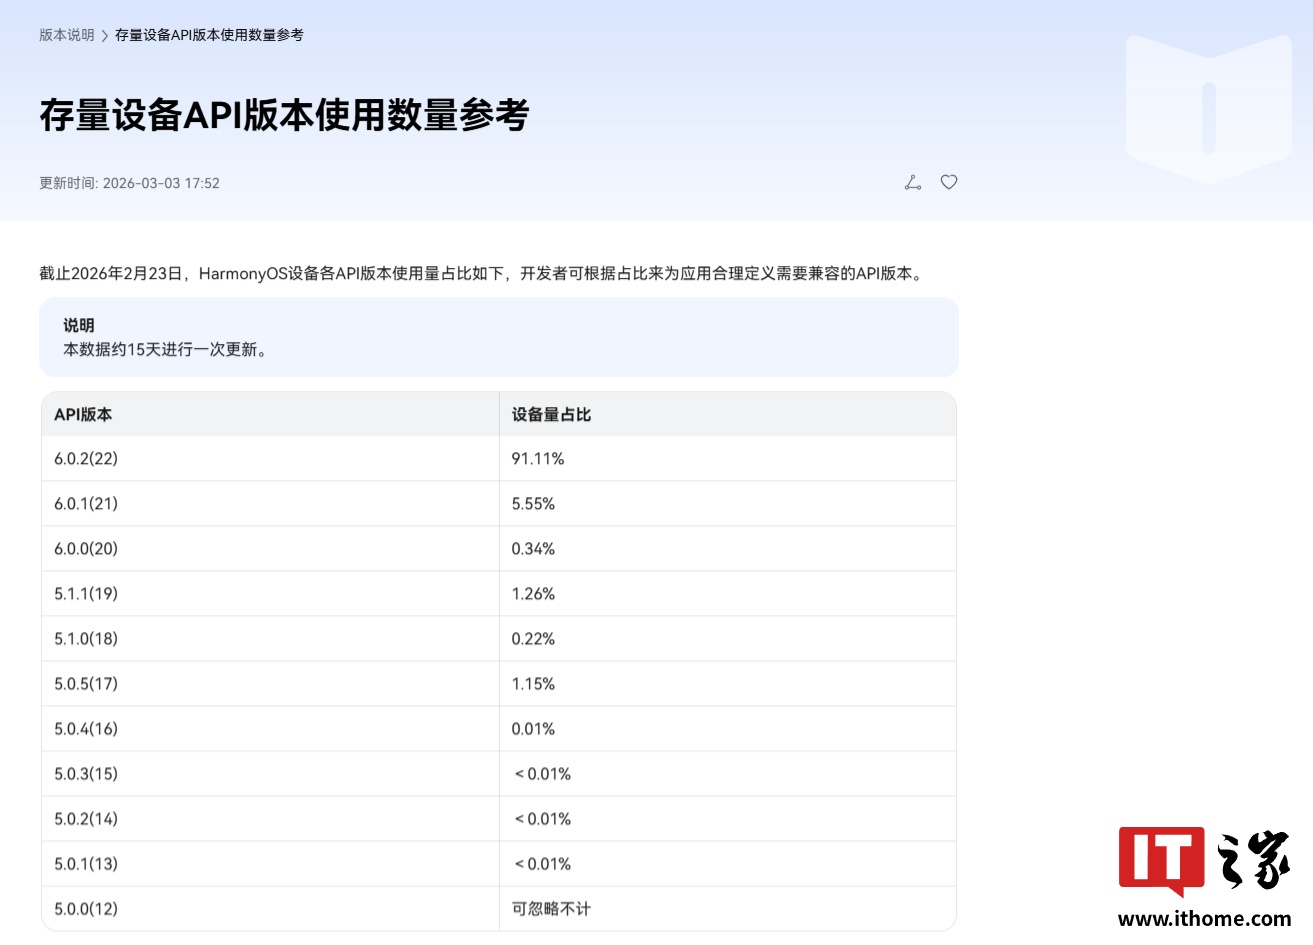
Task: Select the 5.1.1(19) version cell
Action: (x=270, y=594)
